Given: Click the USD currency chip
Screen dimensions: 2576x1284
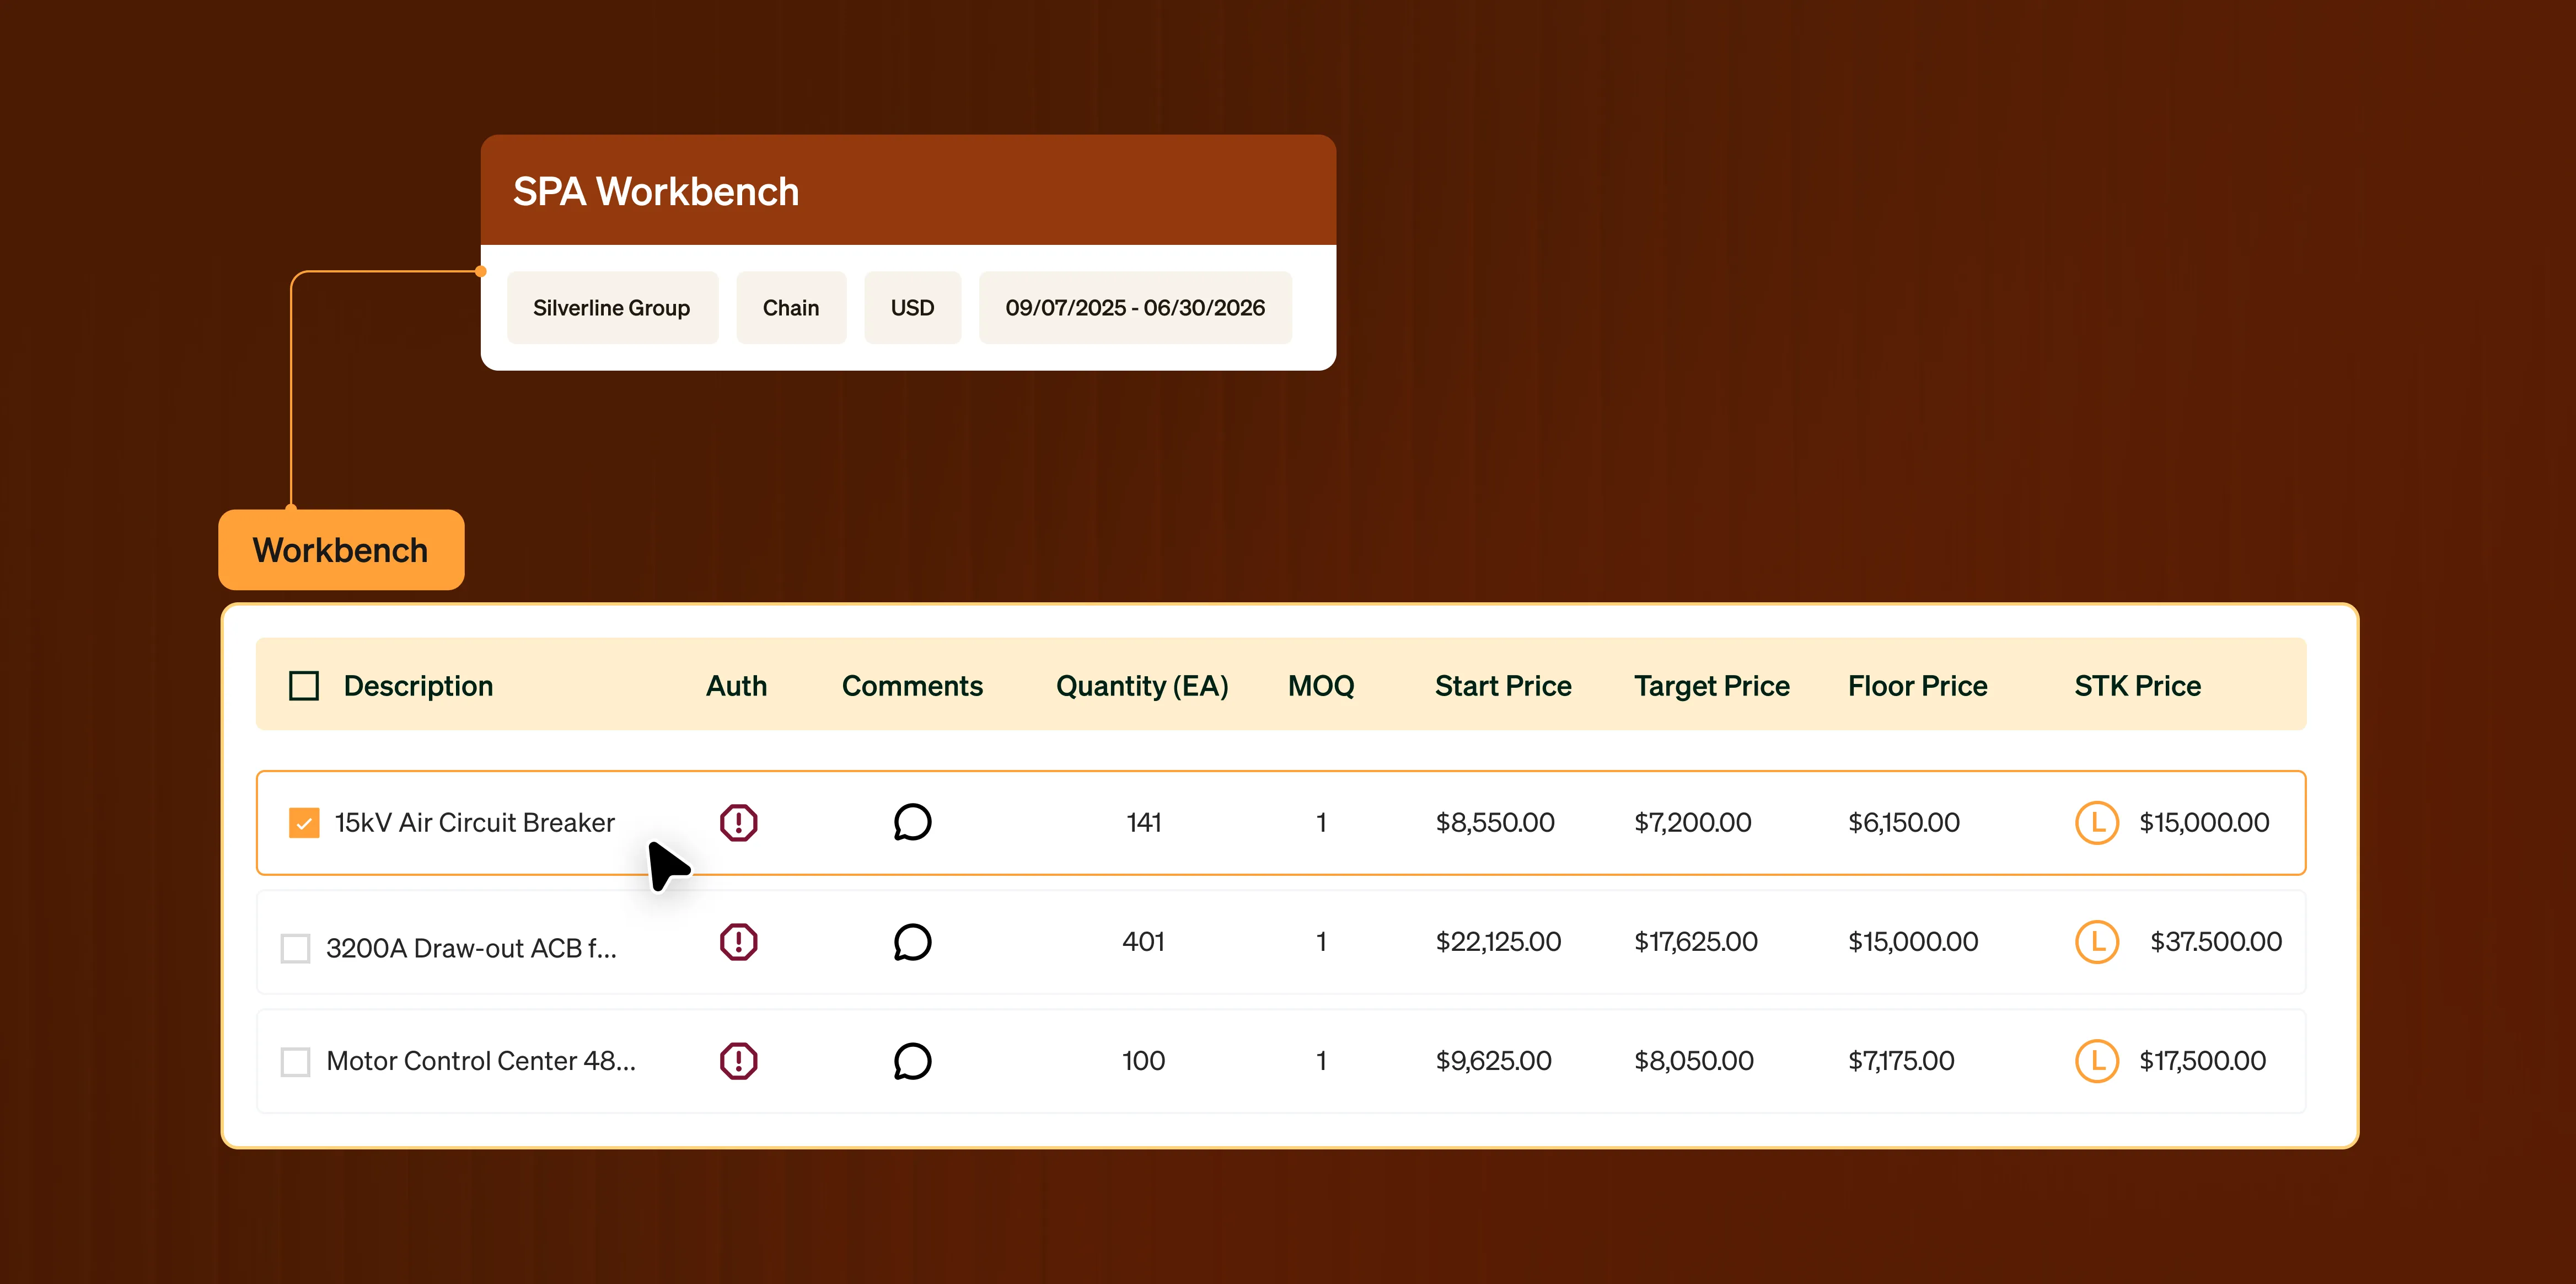Looking at the screenshot, I should click(912, 308).
